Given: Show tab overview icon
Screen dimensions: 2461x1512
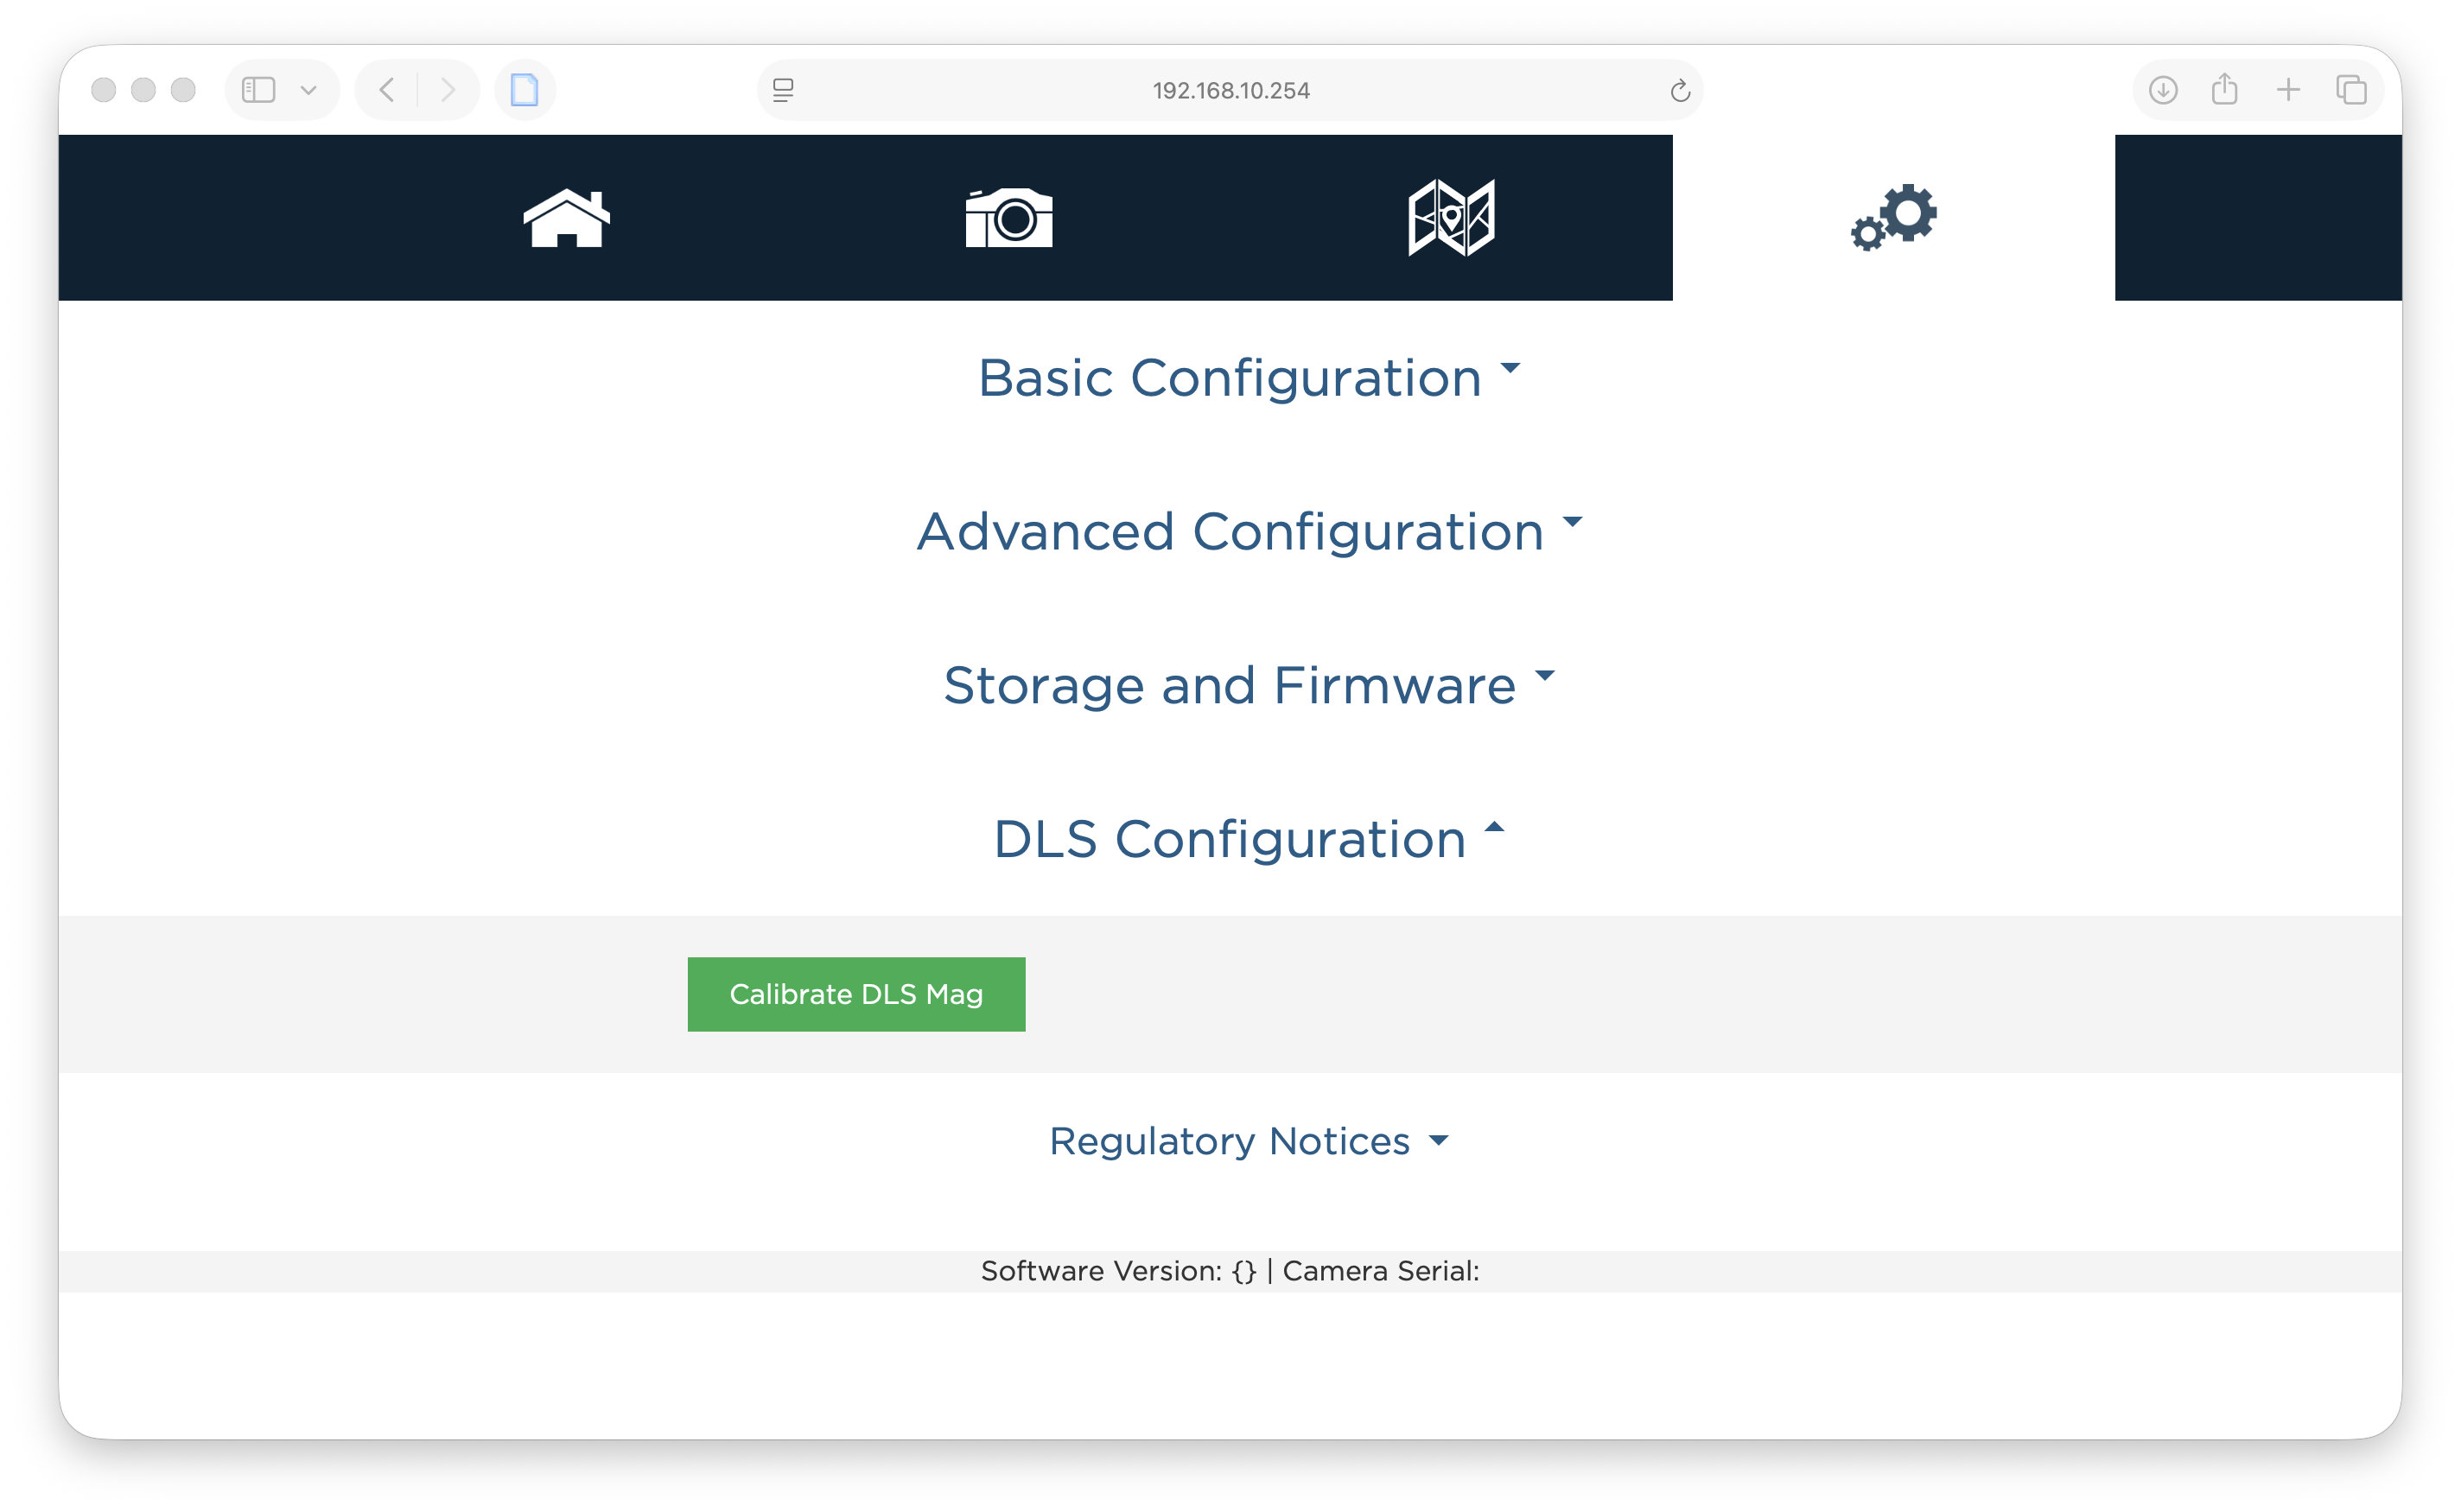Looking at the screenshot, I should pyautogui.click(x=2351, y=90).
